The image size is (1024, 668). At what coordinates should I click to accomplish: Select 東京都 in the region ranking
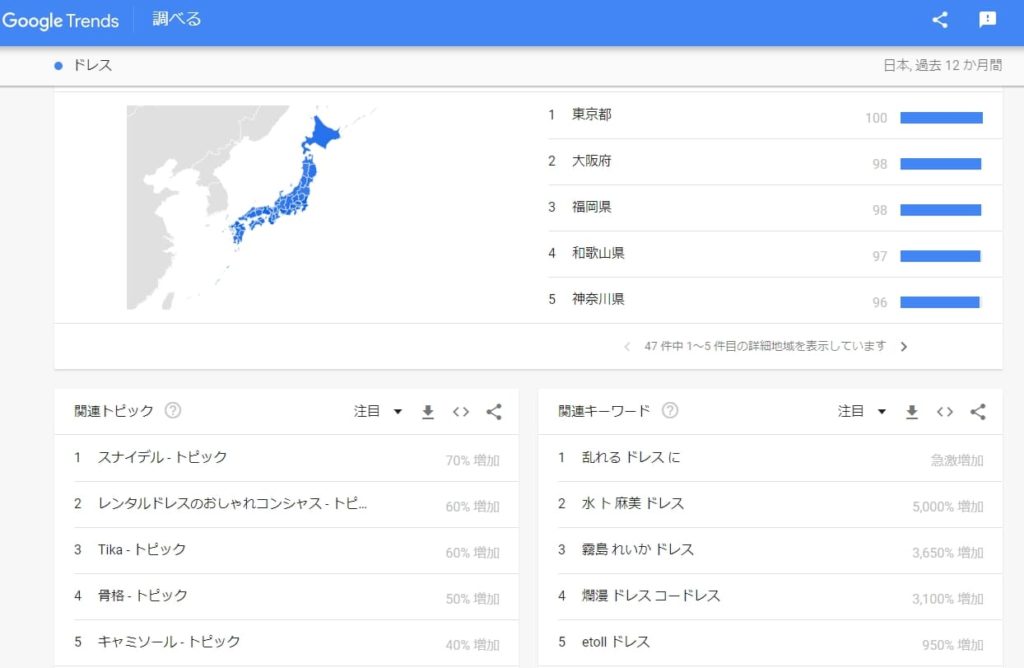pos(591,115)
